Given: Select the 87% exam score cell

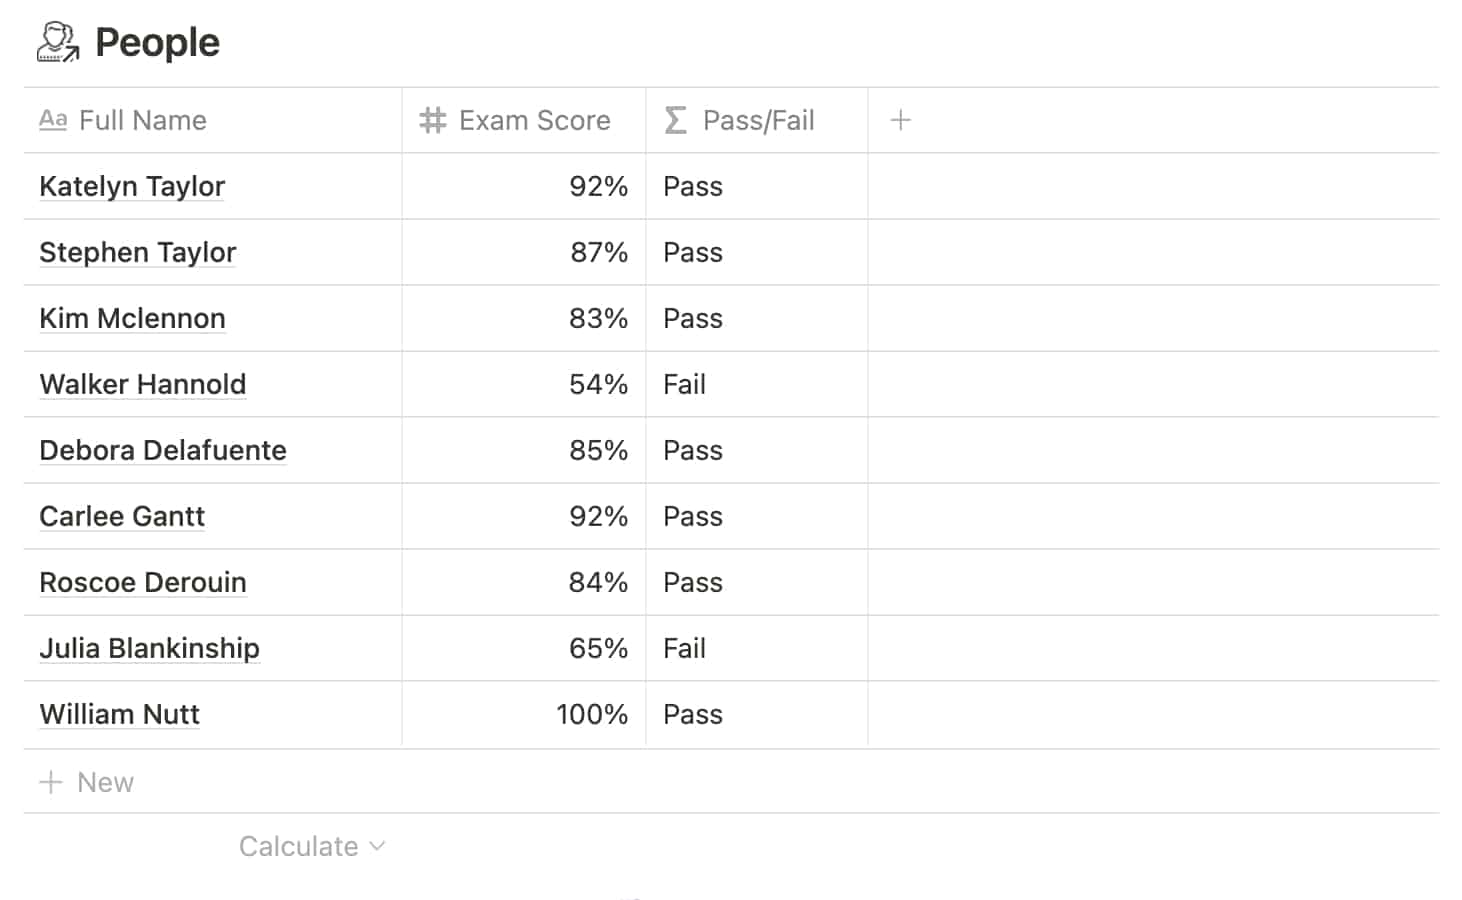Looking at the screenshot, I should point(524,252).
